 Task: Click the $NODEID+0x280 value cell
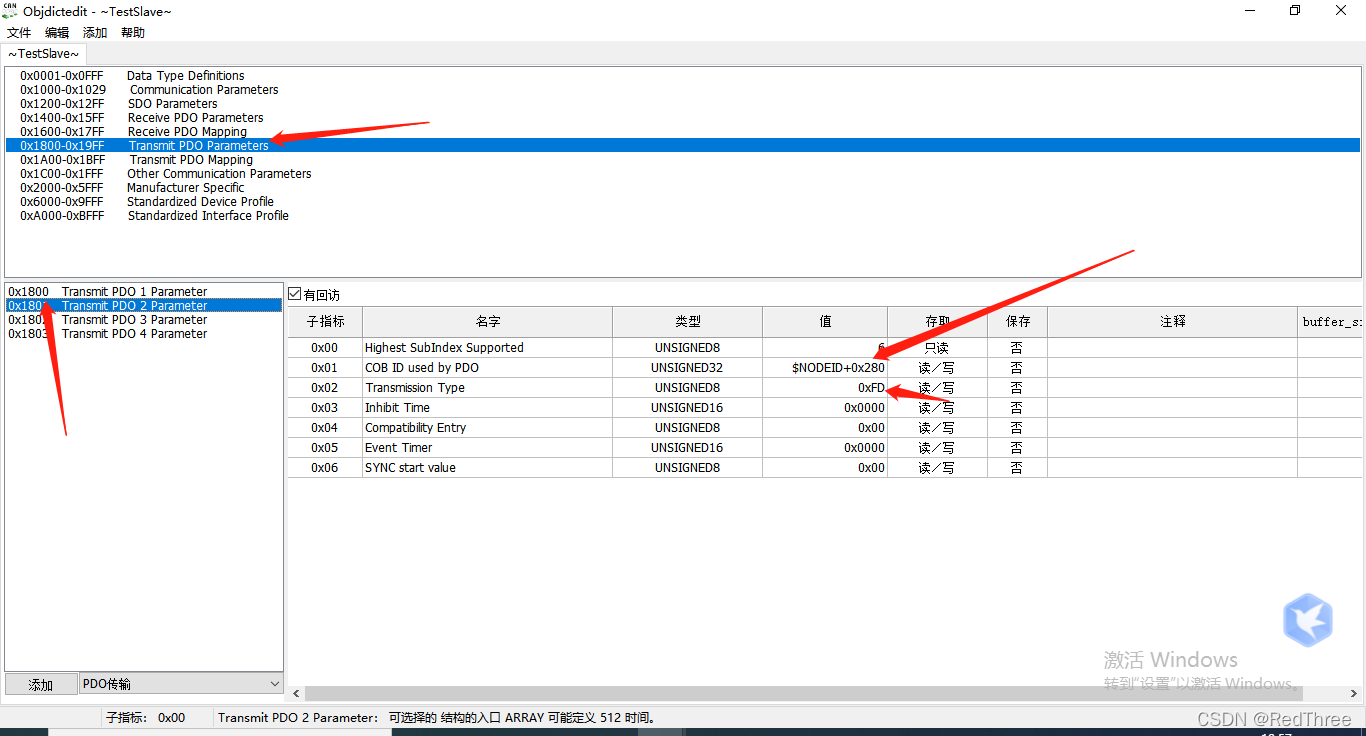825,368
